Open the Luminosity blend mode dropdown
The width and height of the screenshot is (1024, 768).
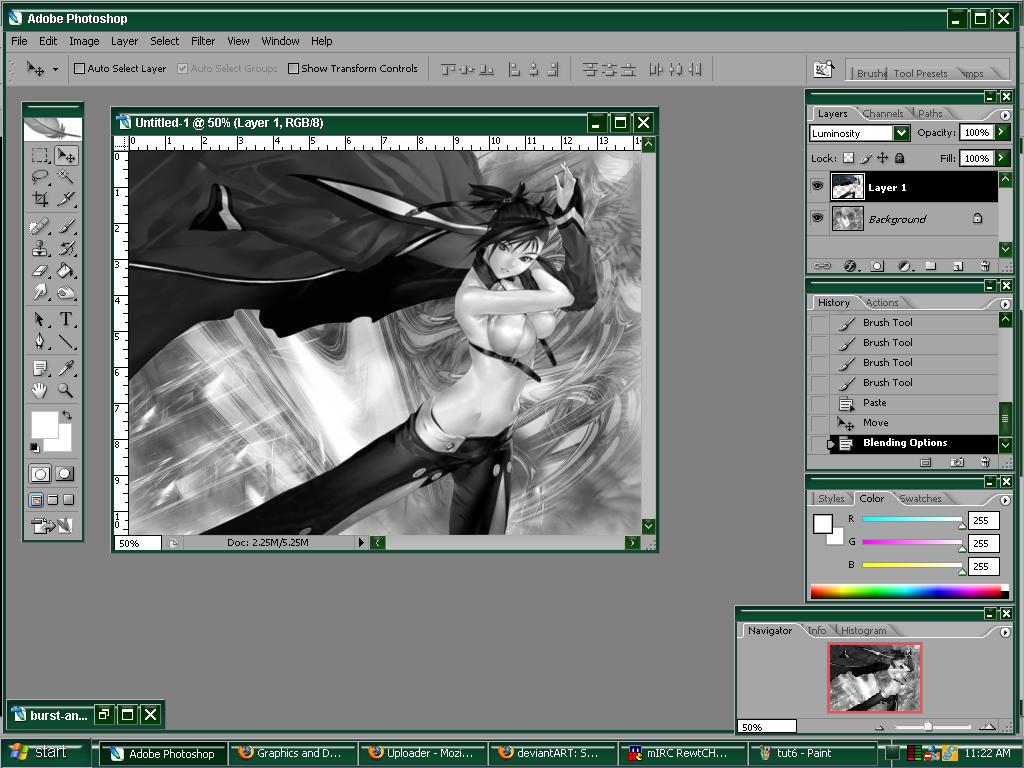tap(901, 133)
